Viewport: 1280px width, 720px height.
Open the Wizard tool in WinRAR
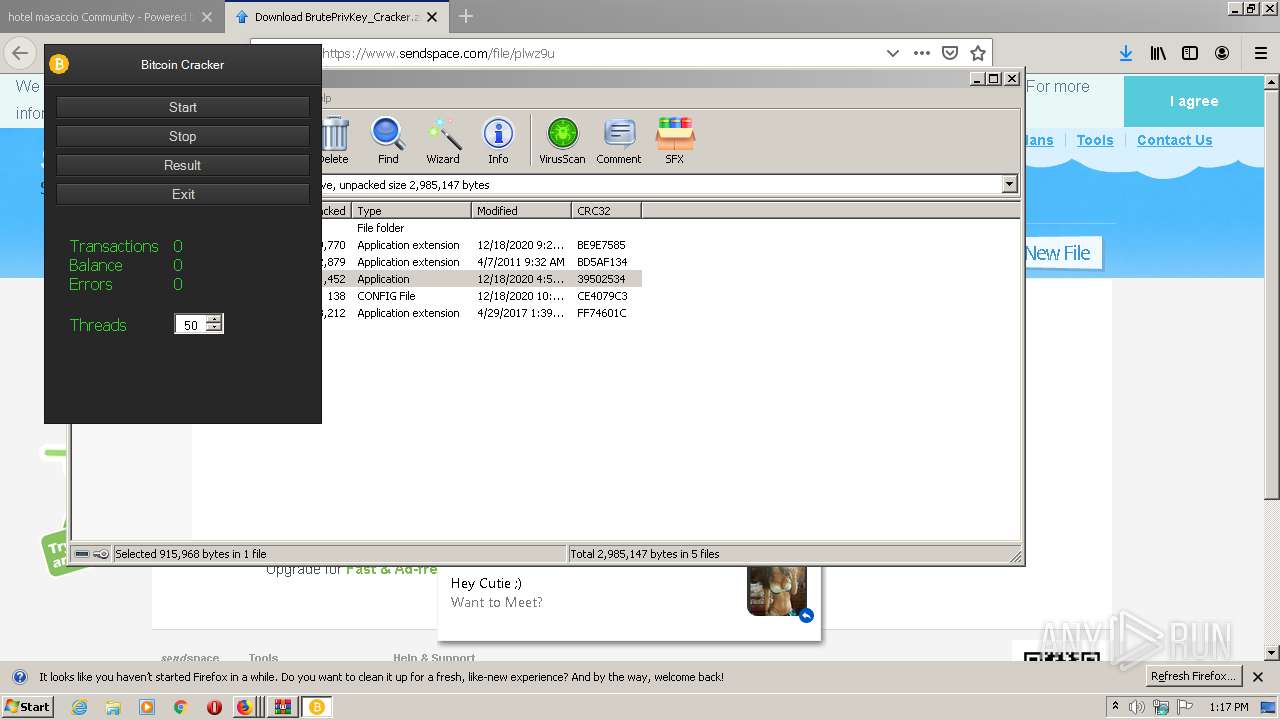point(443,140)
